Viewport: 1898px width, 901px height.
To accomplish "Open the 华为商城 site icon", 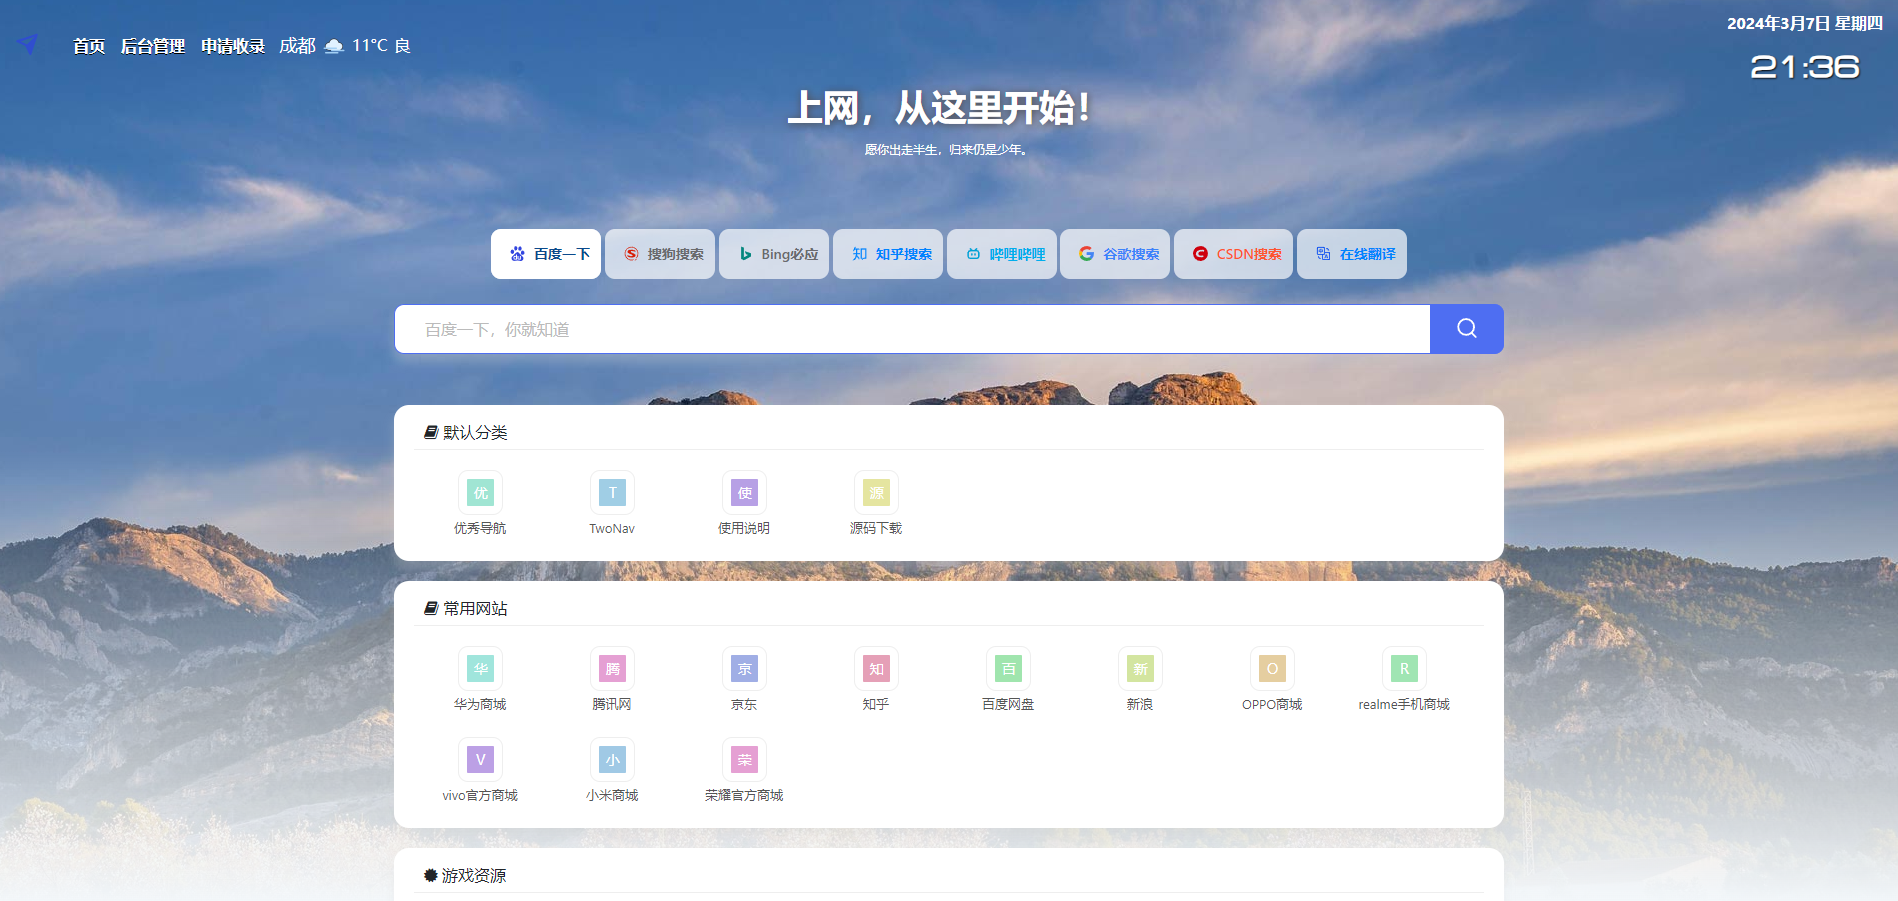I will click(x=480, y=669).
